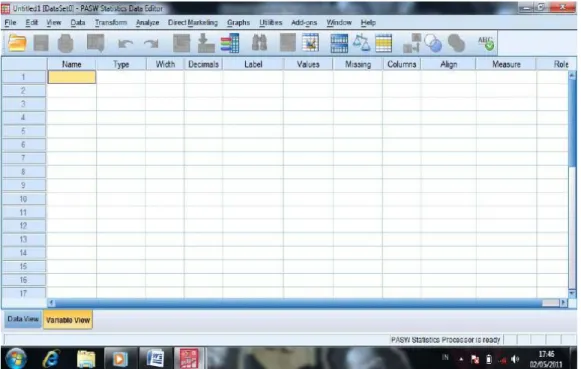Open the Help menu
The width and height of the screenshot is (581, 369).
coord(368,23)
